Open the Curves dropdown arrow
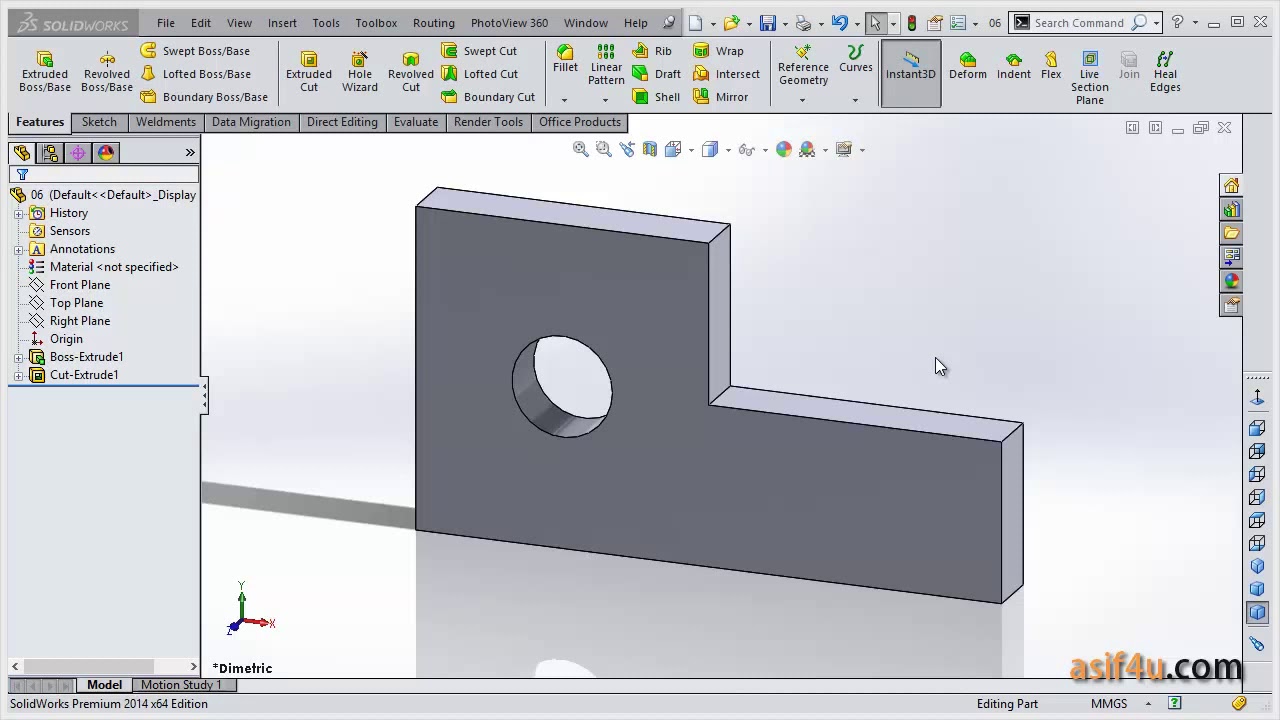 [x=855, y=100]
